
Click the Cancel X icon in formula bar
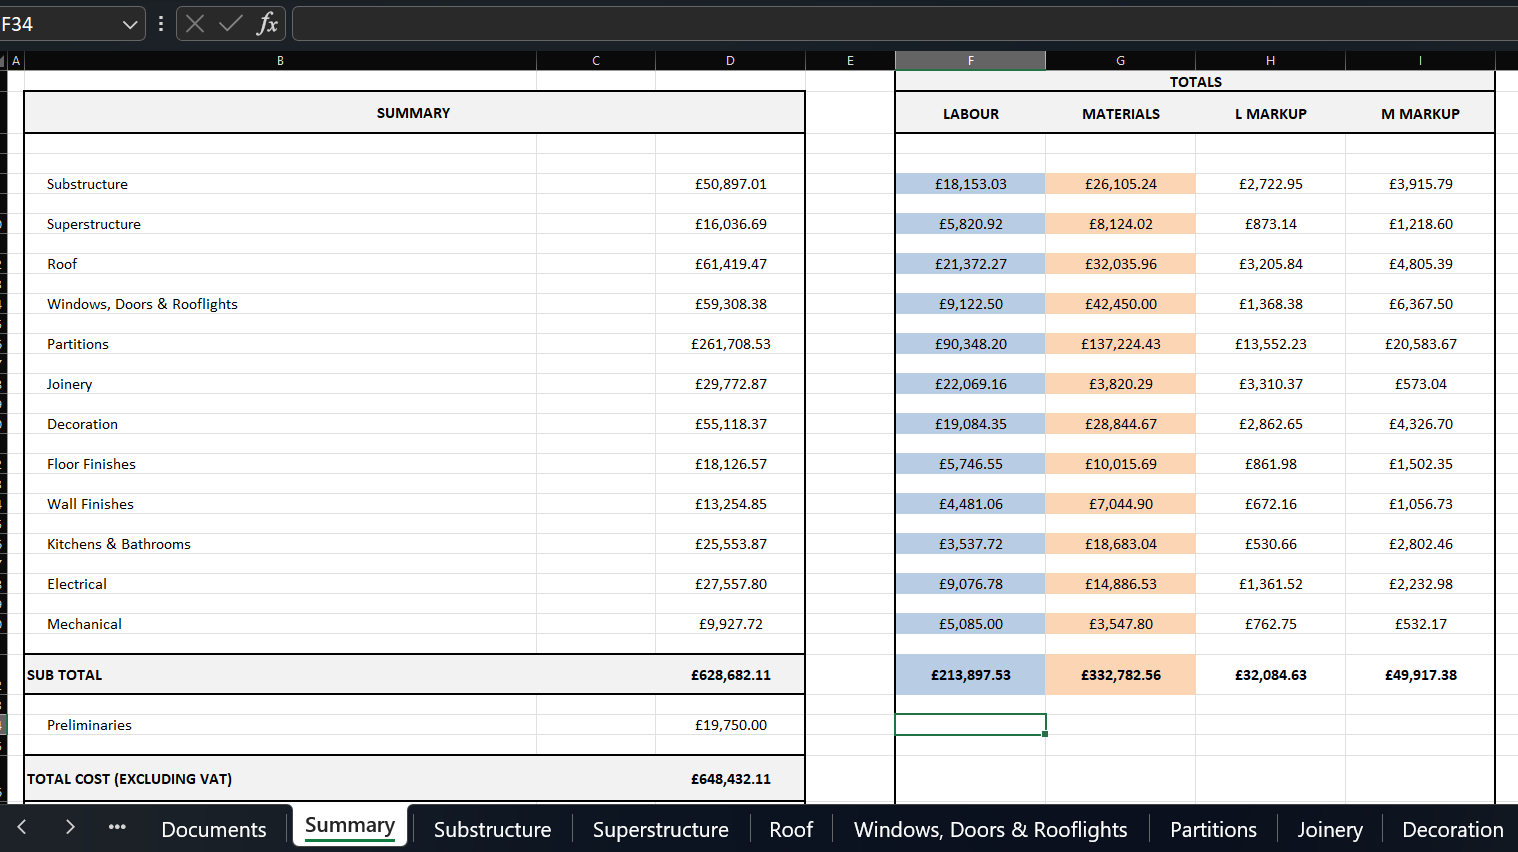click(195, 24)
